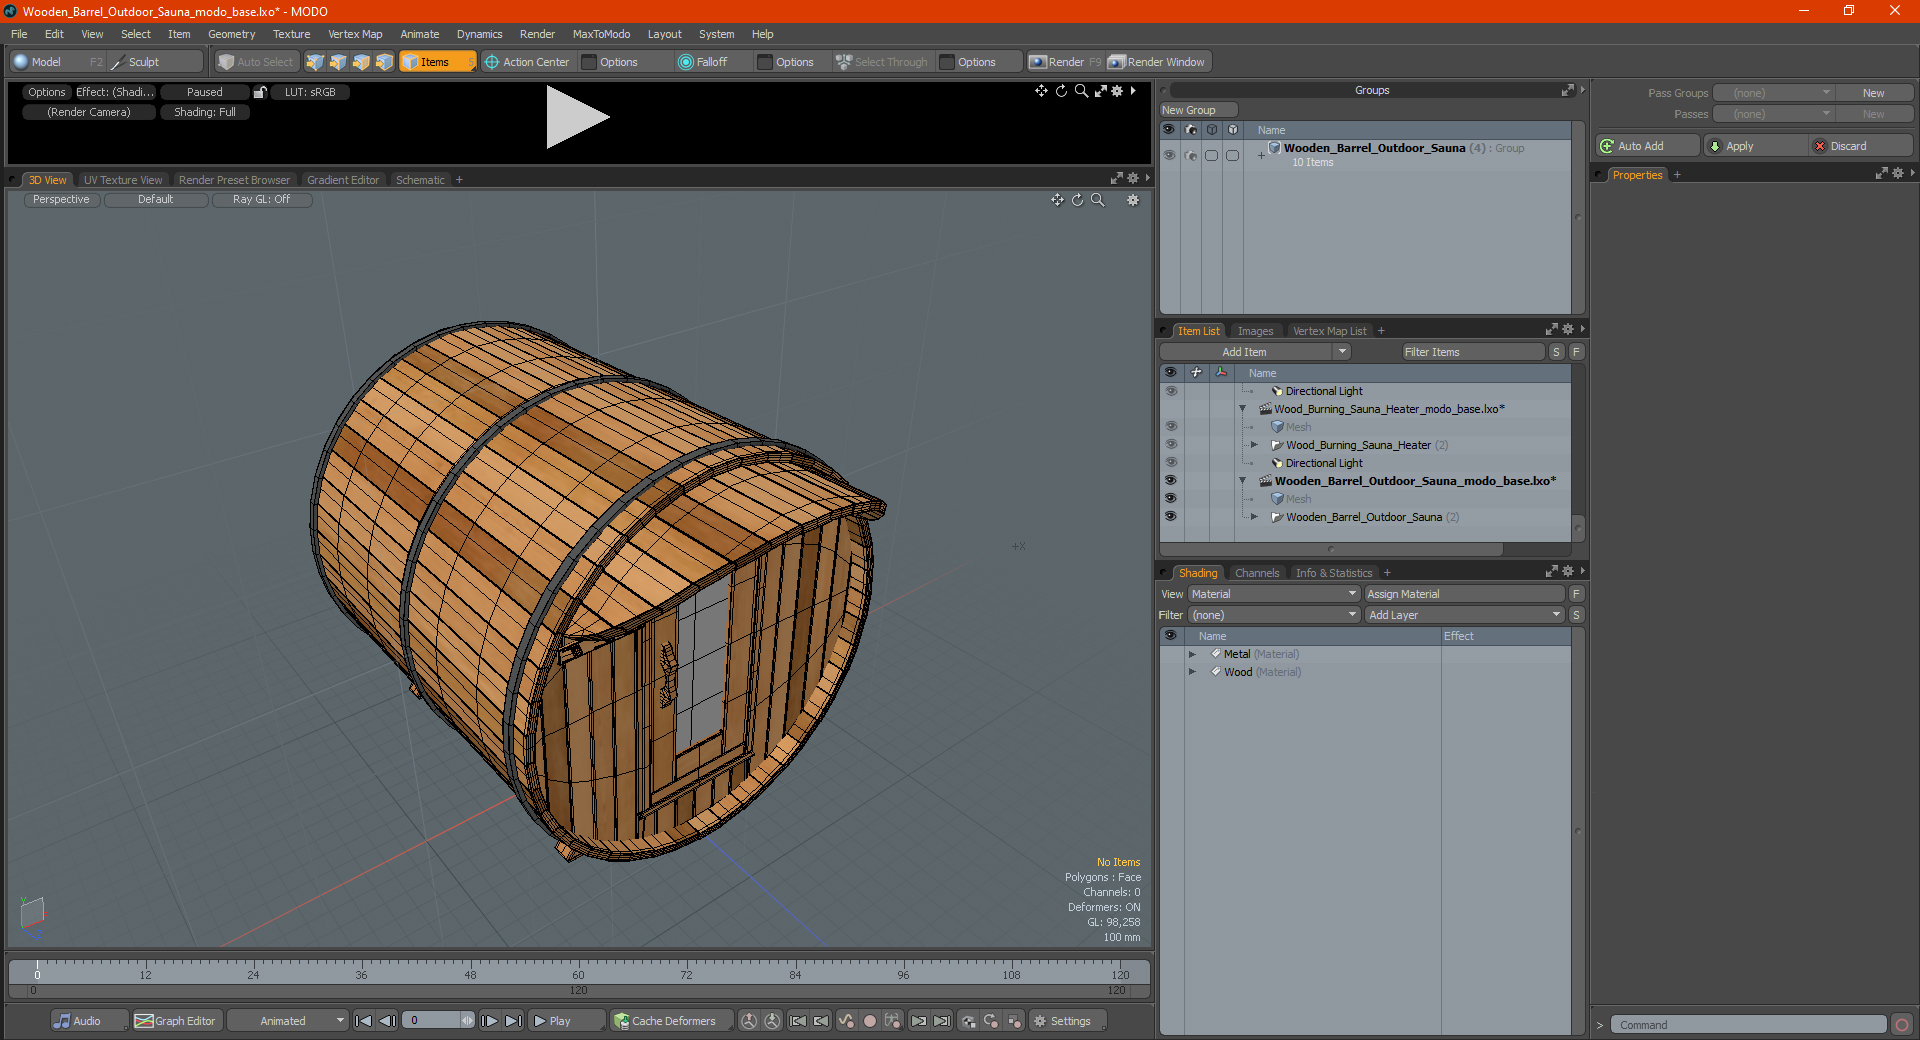The height and width of the screenshot is (1040, 1920).
Task: Expand the Wood material
Action: point(1192,672)
